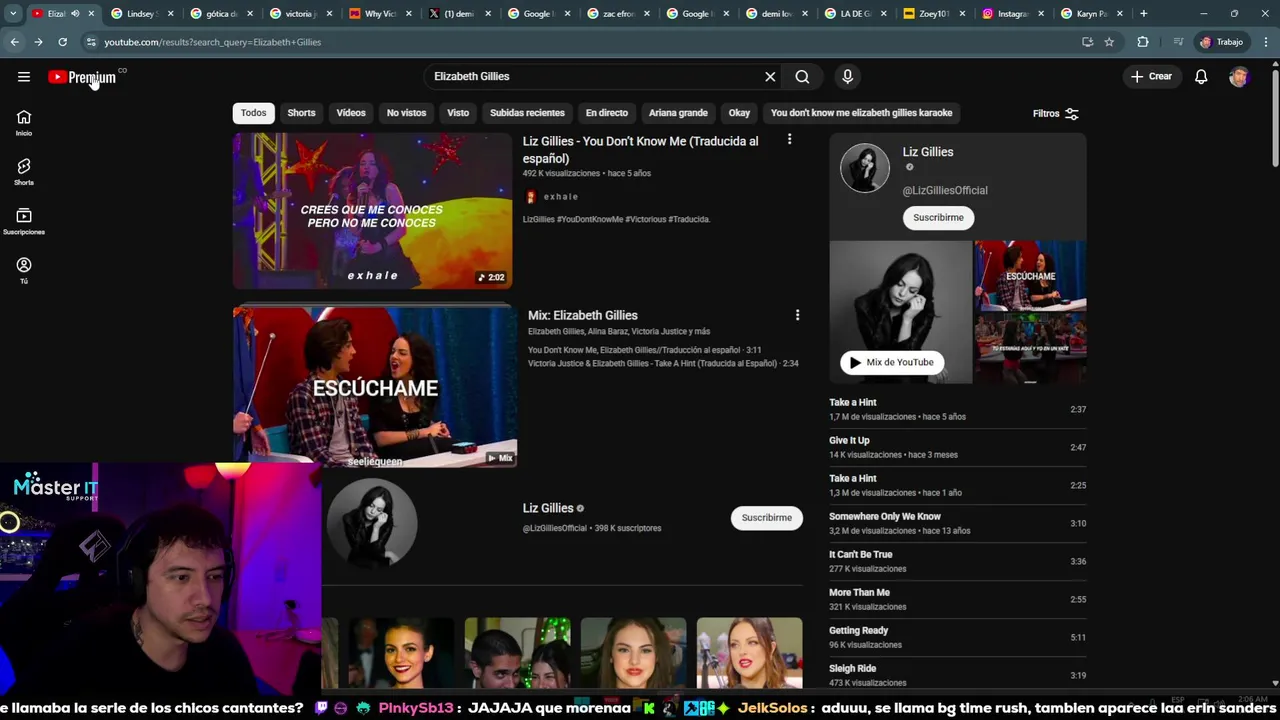Click the URL address bar
Image resolution: width=1280 pixels, height=720 pixels.
pyautogui.click(x=580, y=42)
